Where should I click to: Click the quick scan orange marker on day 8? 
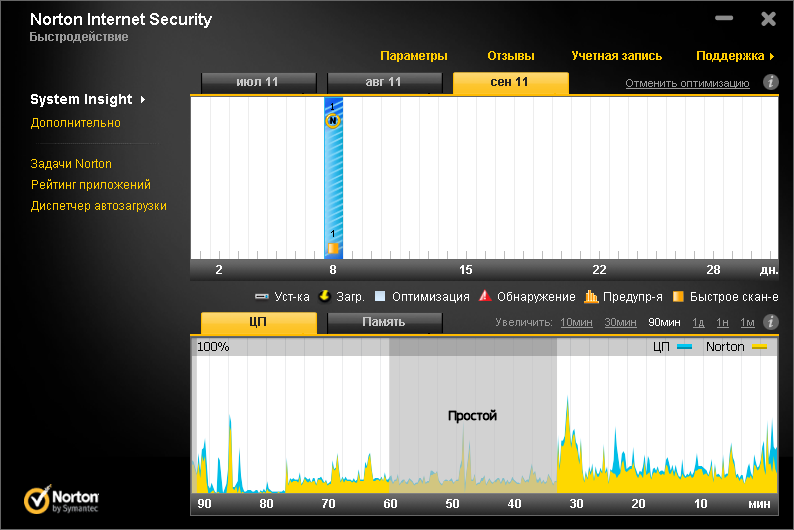coord(333,248)
